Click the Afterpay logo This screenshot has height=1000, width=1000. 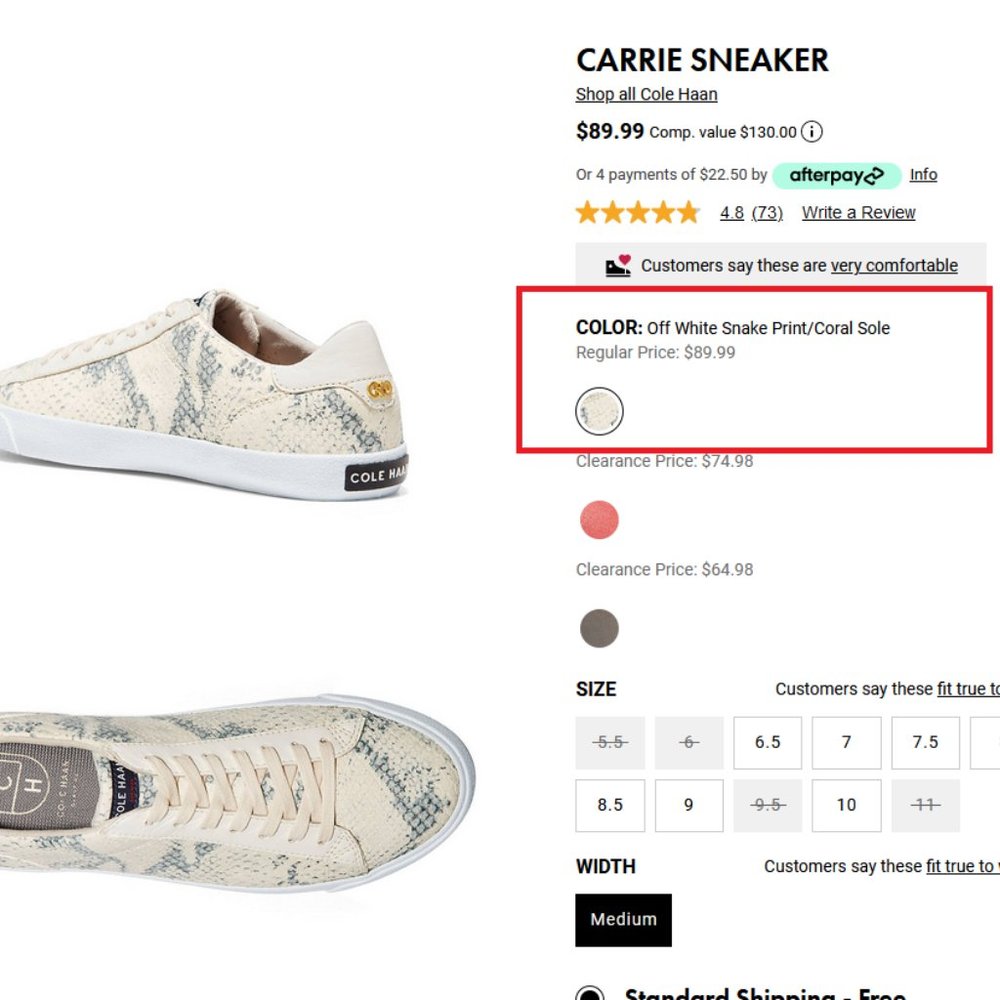[x=836, y=175]
